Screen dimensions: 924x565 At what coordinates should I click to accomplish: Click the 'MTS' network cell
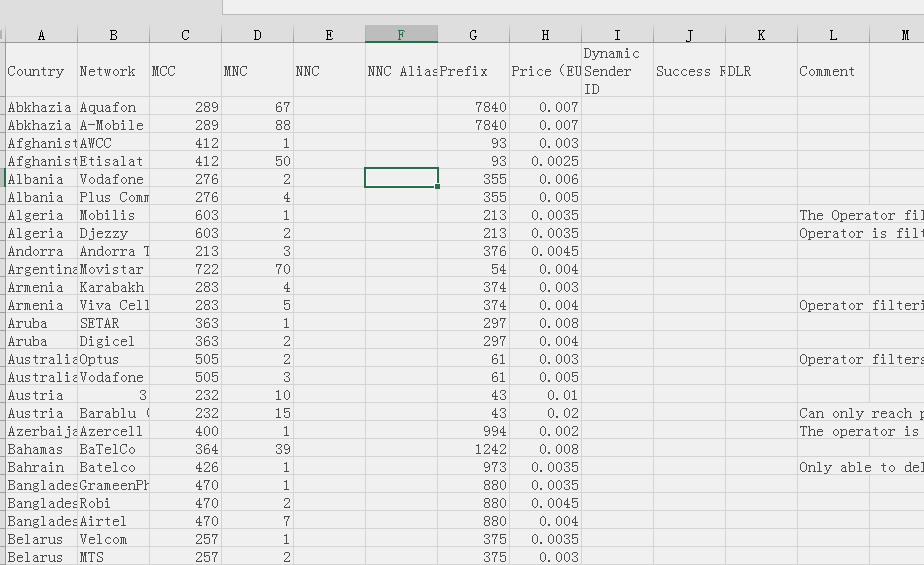pyautogui.click(x=113, y=557)
